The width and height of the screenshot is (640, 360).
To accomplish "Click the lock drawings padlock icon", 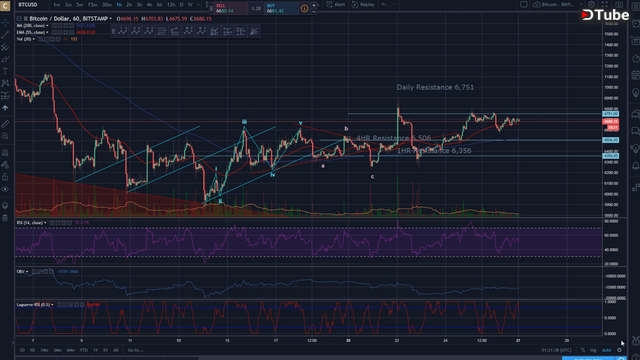I will (x=5, y=177).
